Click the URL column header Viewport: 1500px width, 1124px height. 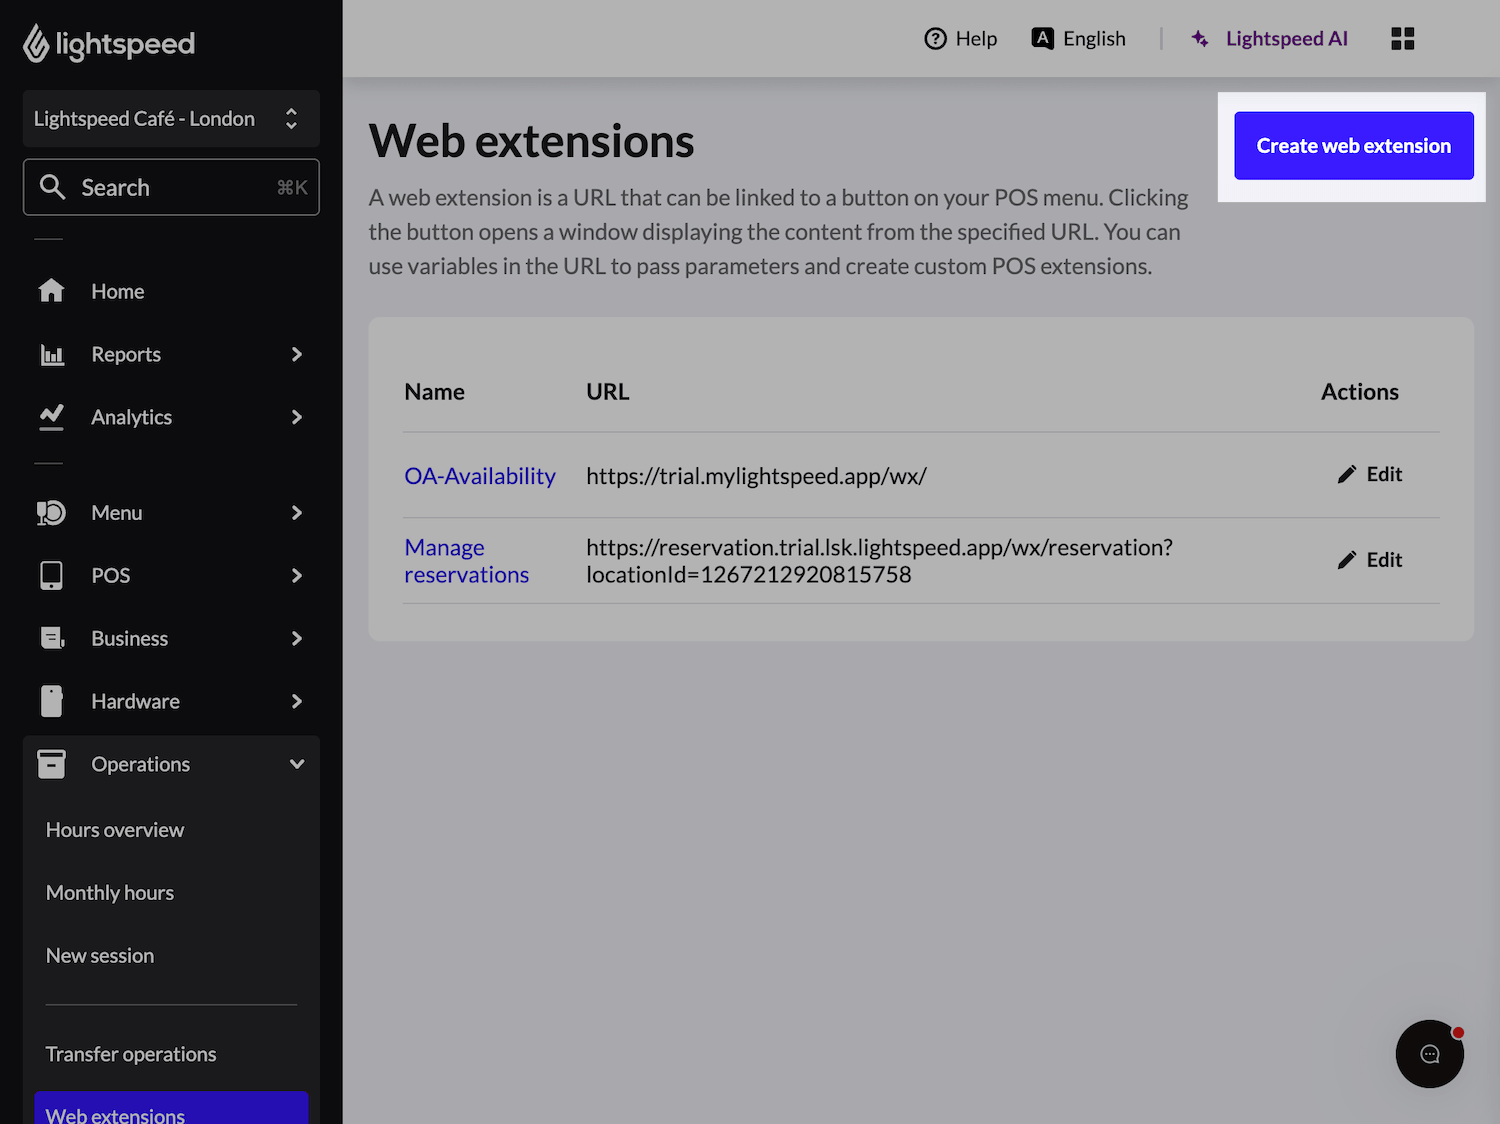click(x=607, y=392)
